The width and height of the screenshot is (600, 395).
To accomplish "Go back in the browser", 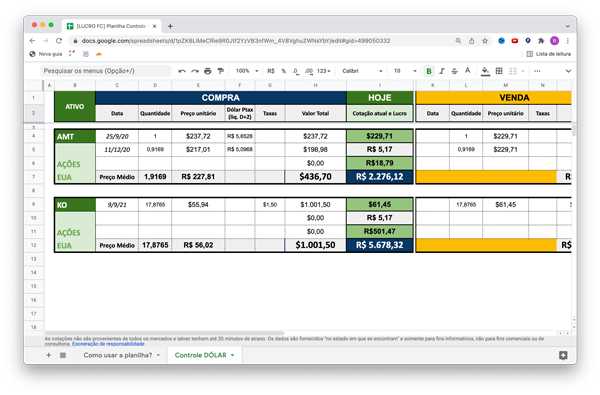I will (x=33, y=41).
